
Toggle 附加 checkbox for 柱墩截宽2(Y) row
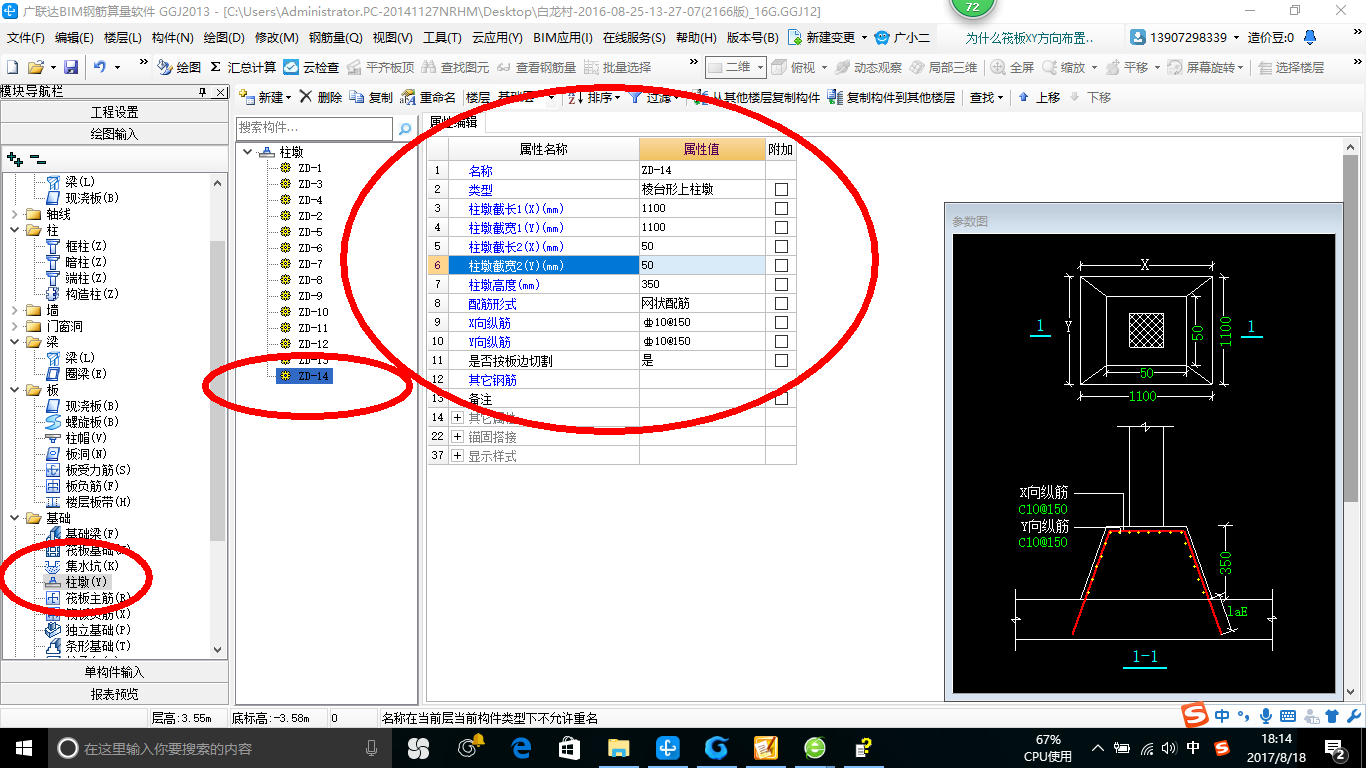point(781,265)
